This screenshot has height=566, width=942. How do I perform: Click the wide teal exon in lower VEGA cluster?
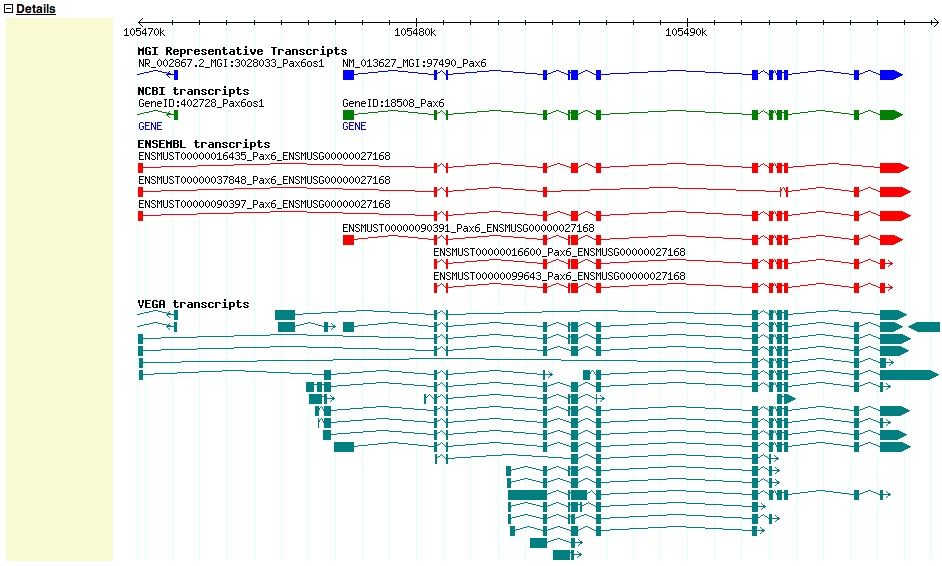coord(527,494)
